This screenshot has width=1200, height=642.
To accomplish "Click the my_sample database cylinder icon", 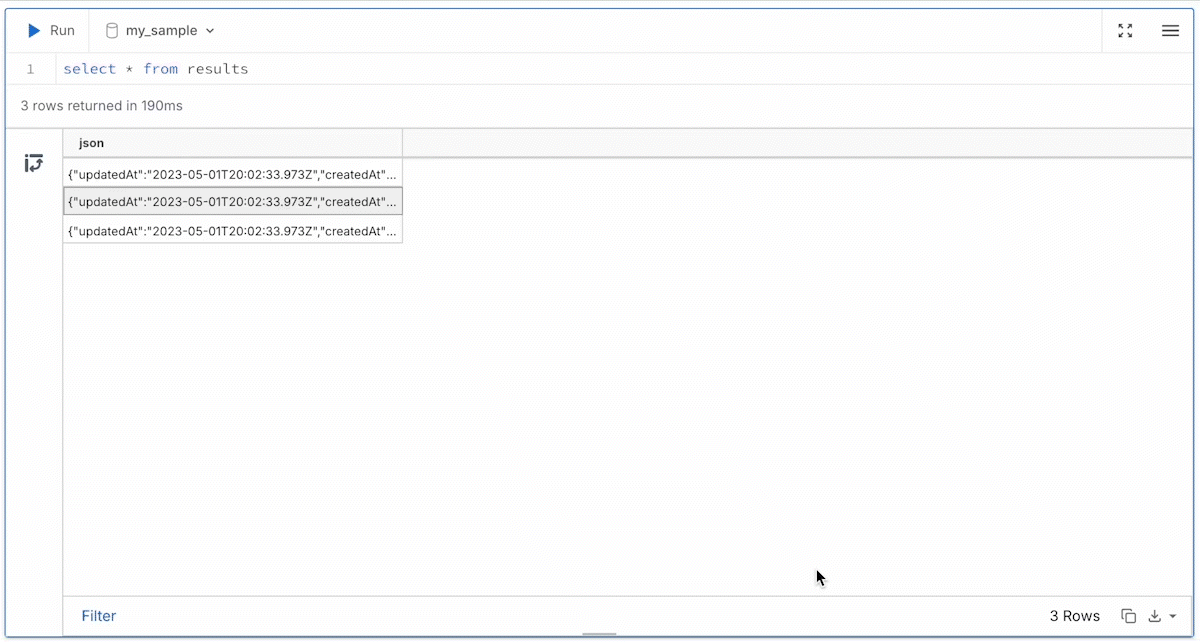I will [112, 31].
